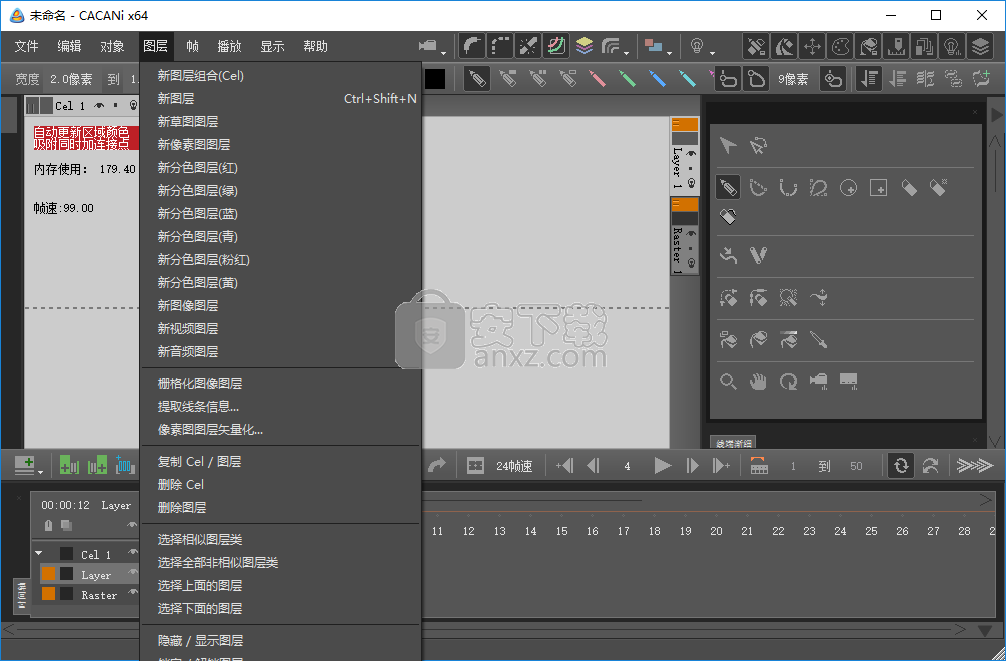Viewport: 1006px width, 661px height.
Task: Click the 9像素 size field
Action: pyautogui.click(x=794, y=79)
